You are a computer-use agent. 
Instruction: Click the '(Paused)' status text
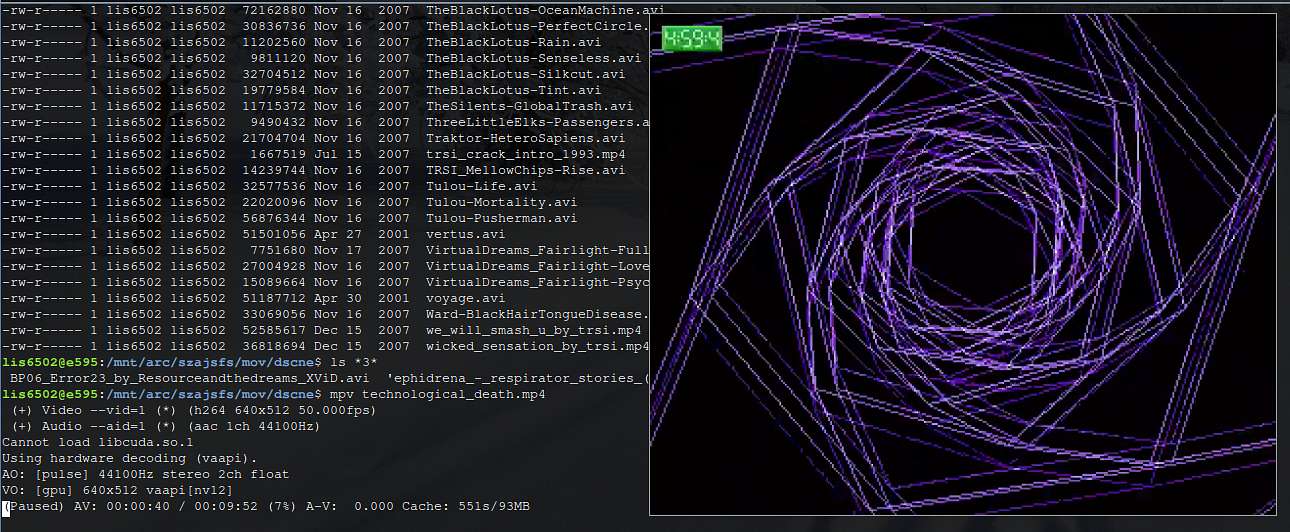pyautogui.click(x=34, y=506)
